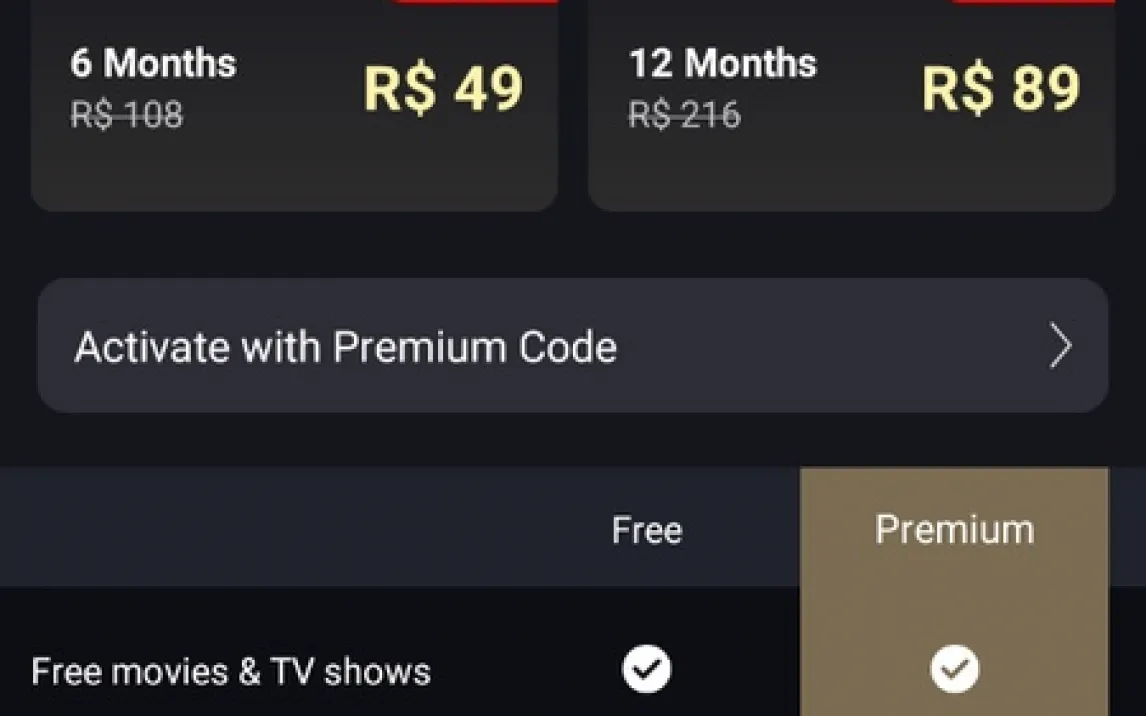Select the Premium column header

pos(954,529)
